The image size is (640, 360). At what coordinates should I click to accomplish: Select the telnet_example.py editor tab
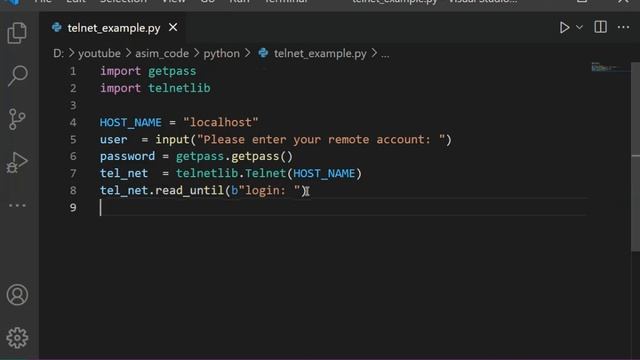pos(114,28)
